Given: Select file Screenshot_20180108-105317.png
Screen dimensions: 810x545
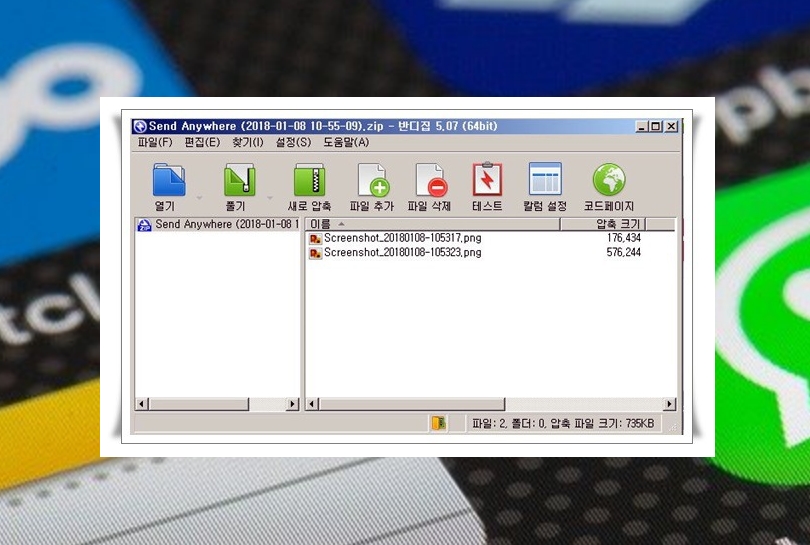Looking at the screenshot, I should click(x=402, y=238).
